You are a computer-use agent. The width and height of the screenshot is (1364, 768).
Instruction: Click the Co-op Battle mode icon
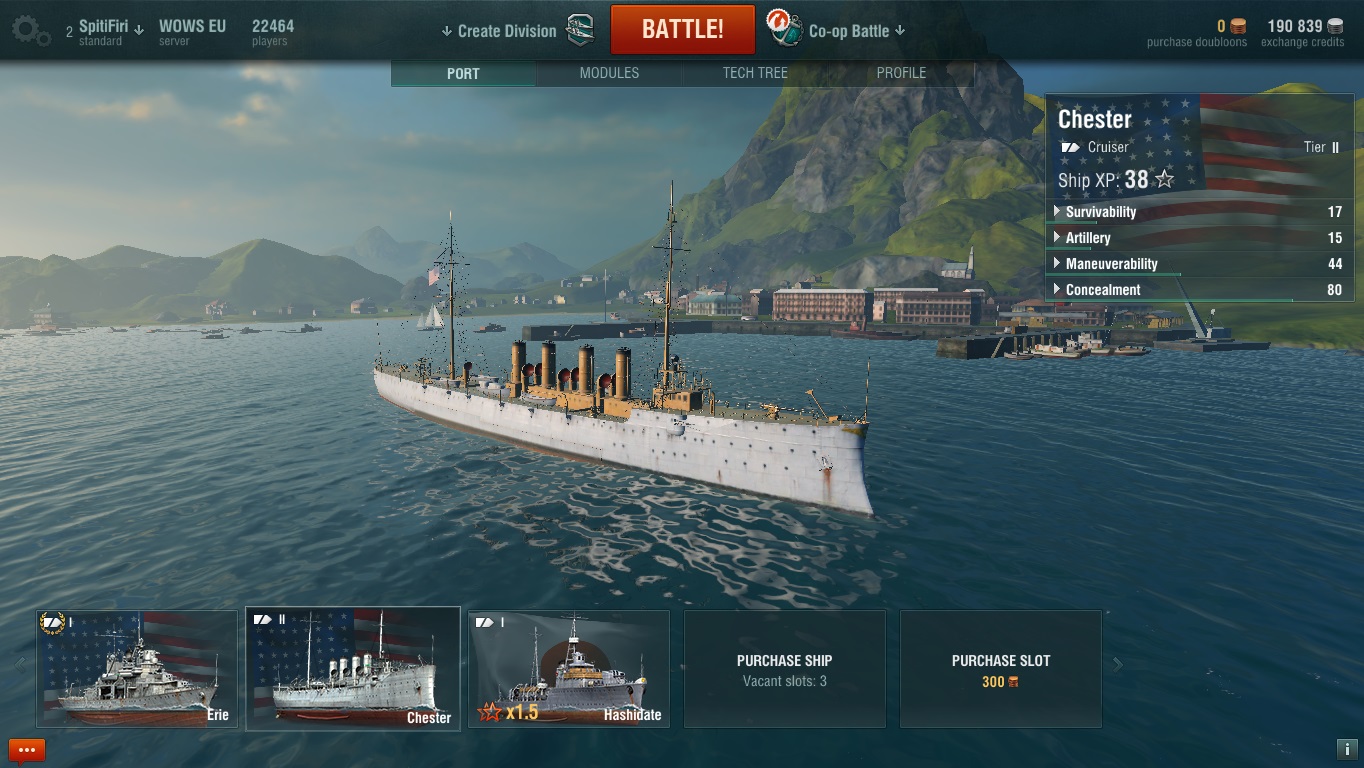pos(785,29)
